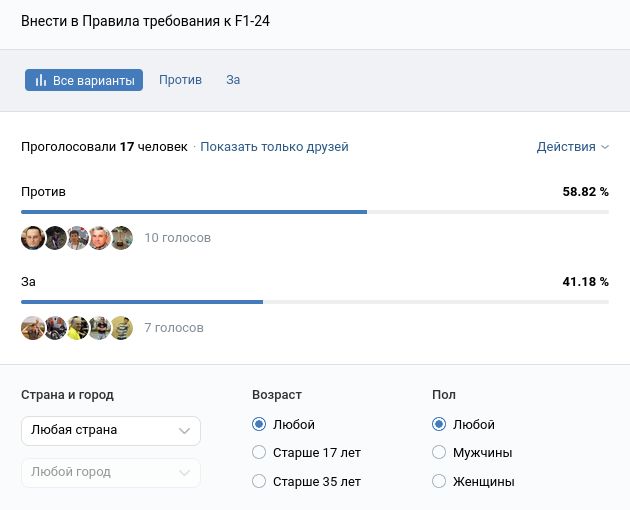The image size is (630, 510).
Task: Open the Против tab
Action: click(180, 80)
